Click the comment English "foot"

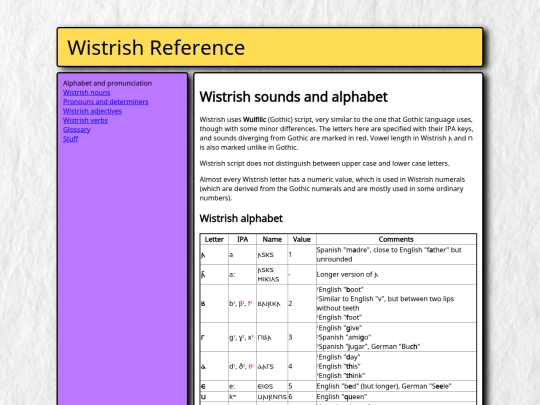pos(340,318)
